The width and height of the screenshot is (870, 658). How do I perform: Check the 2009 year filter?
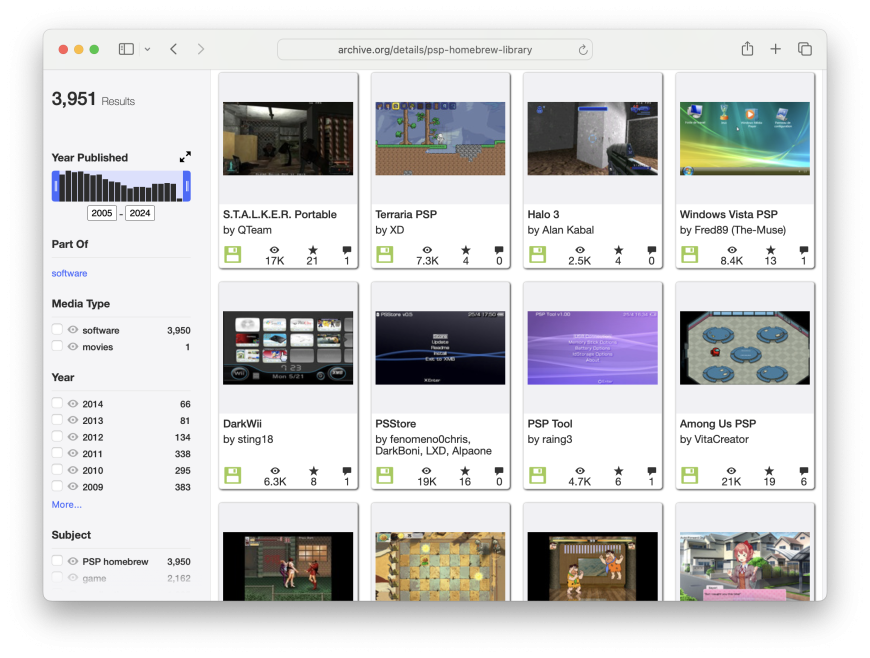coord(57,487)
